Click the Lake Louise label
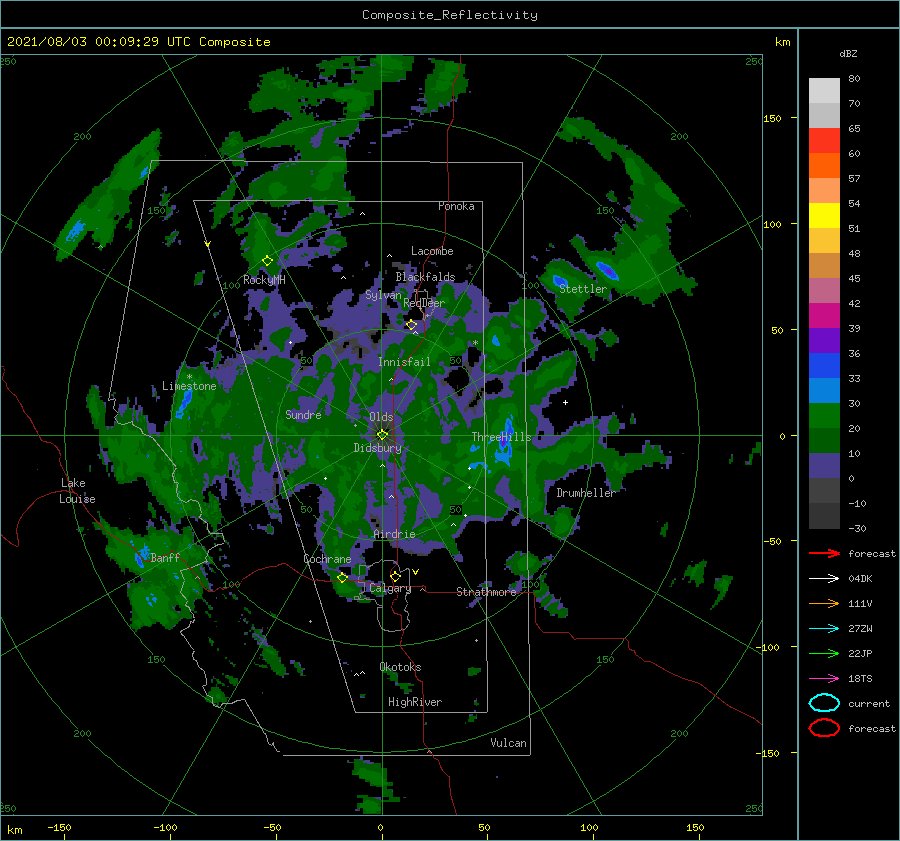 click(x=77, y=491)
